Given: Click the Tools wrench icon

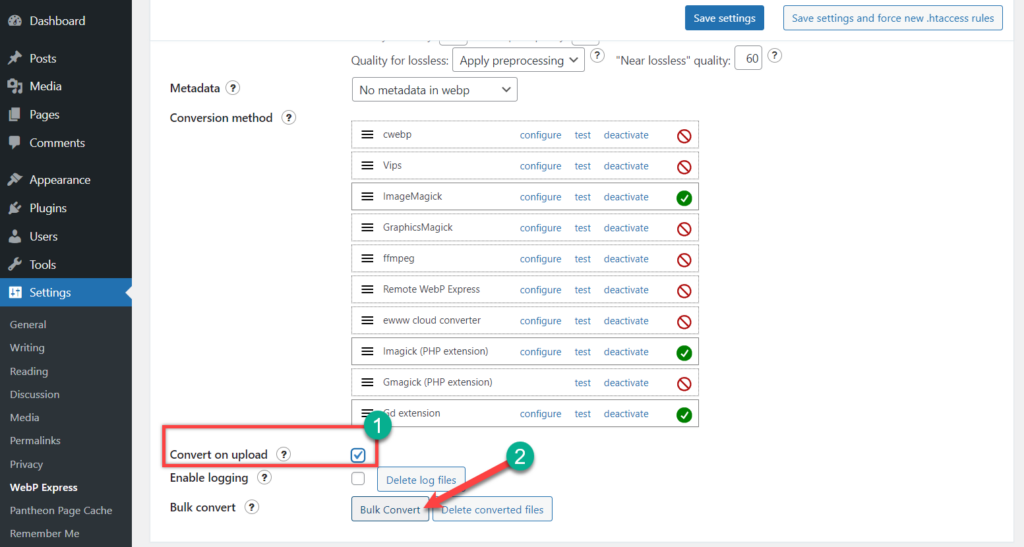Looking at the screenshot, I should pyautogui.click(x=14, y=264).
